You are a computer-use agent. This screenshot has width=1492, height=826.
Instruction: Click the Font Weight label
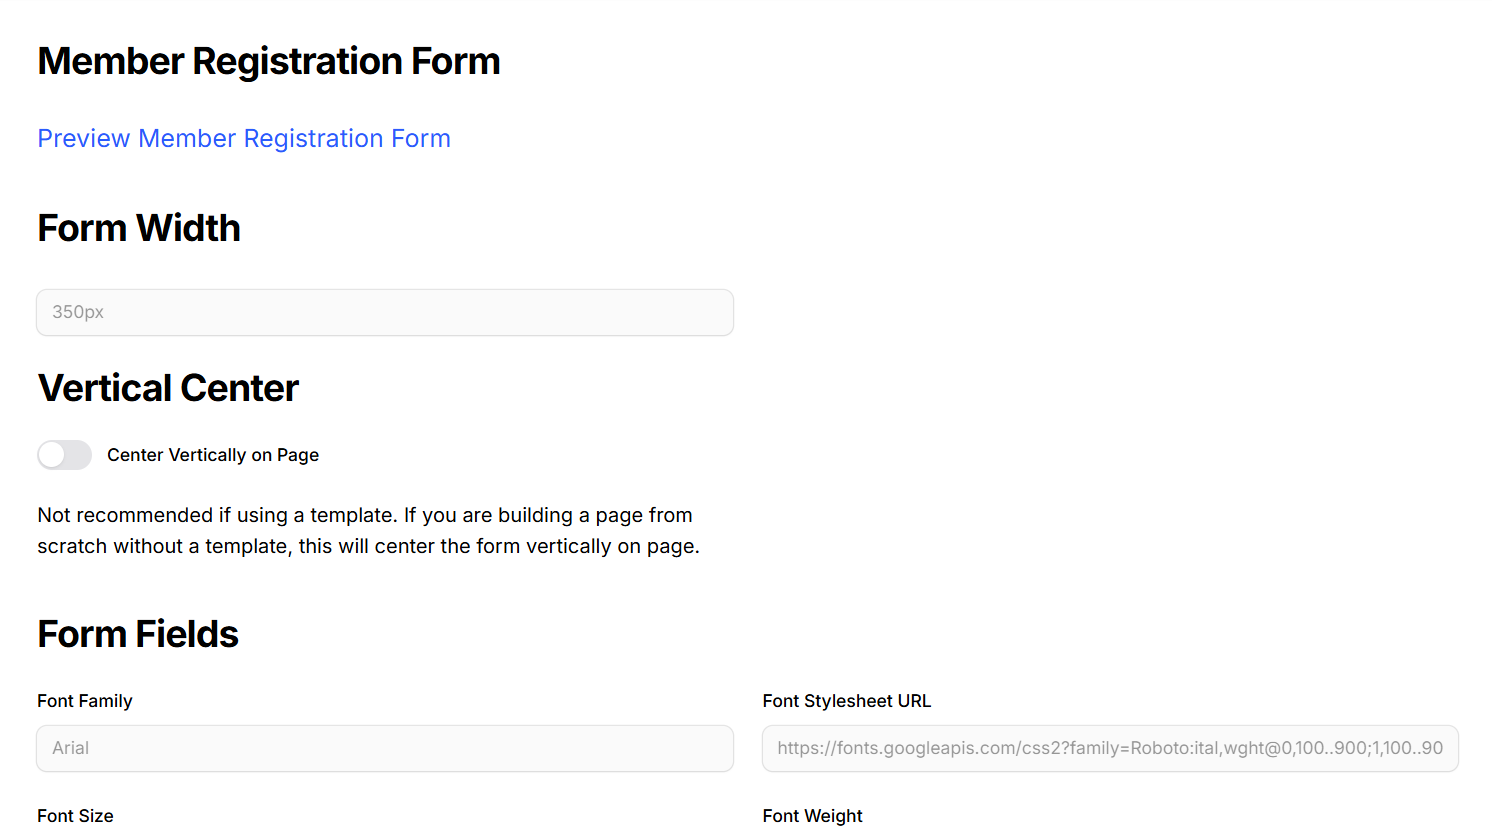(812, 816)
